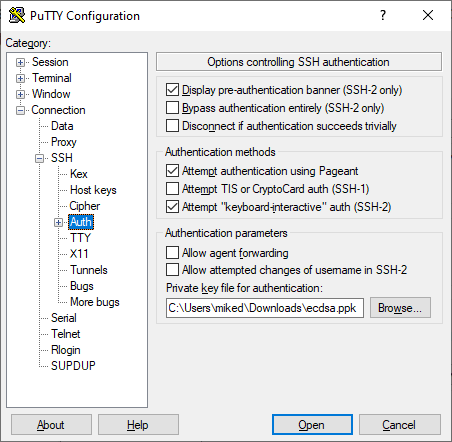The image size is (452, 442).
Task: Enable Allow agent forwarding
Action: [x=172, y=253]
